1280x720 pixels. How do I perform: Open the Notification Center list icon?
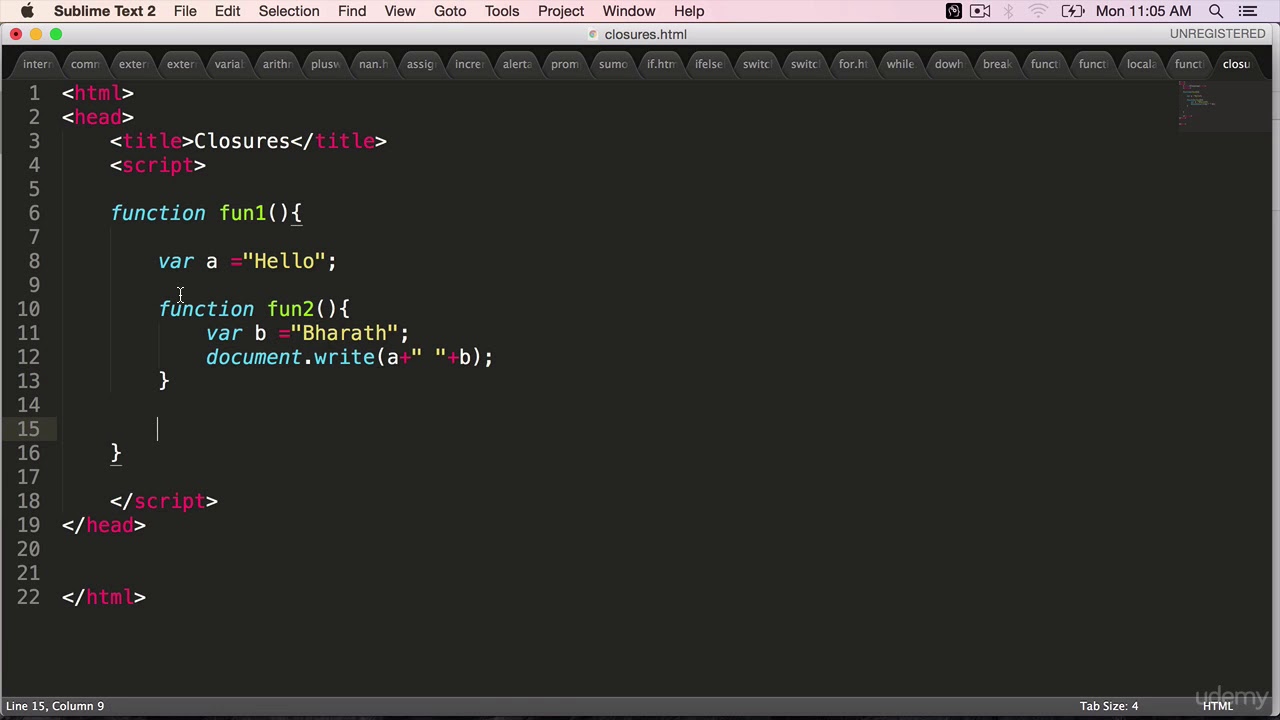1248,11
